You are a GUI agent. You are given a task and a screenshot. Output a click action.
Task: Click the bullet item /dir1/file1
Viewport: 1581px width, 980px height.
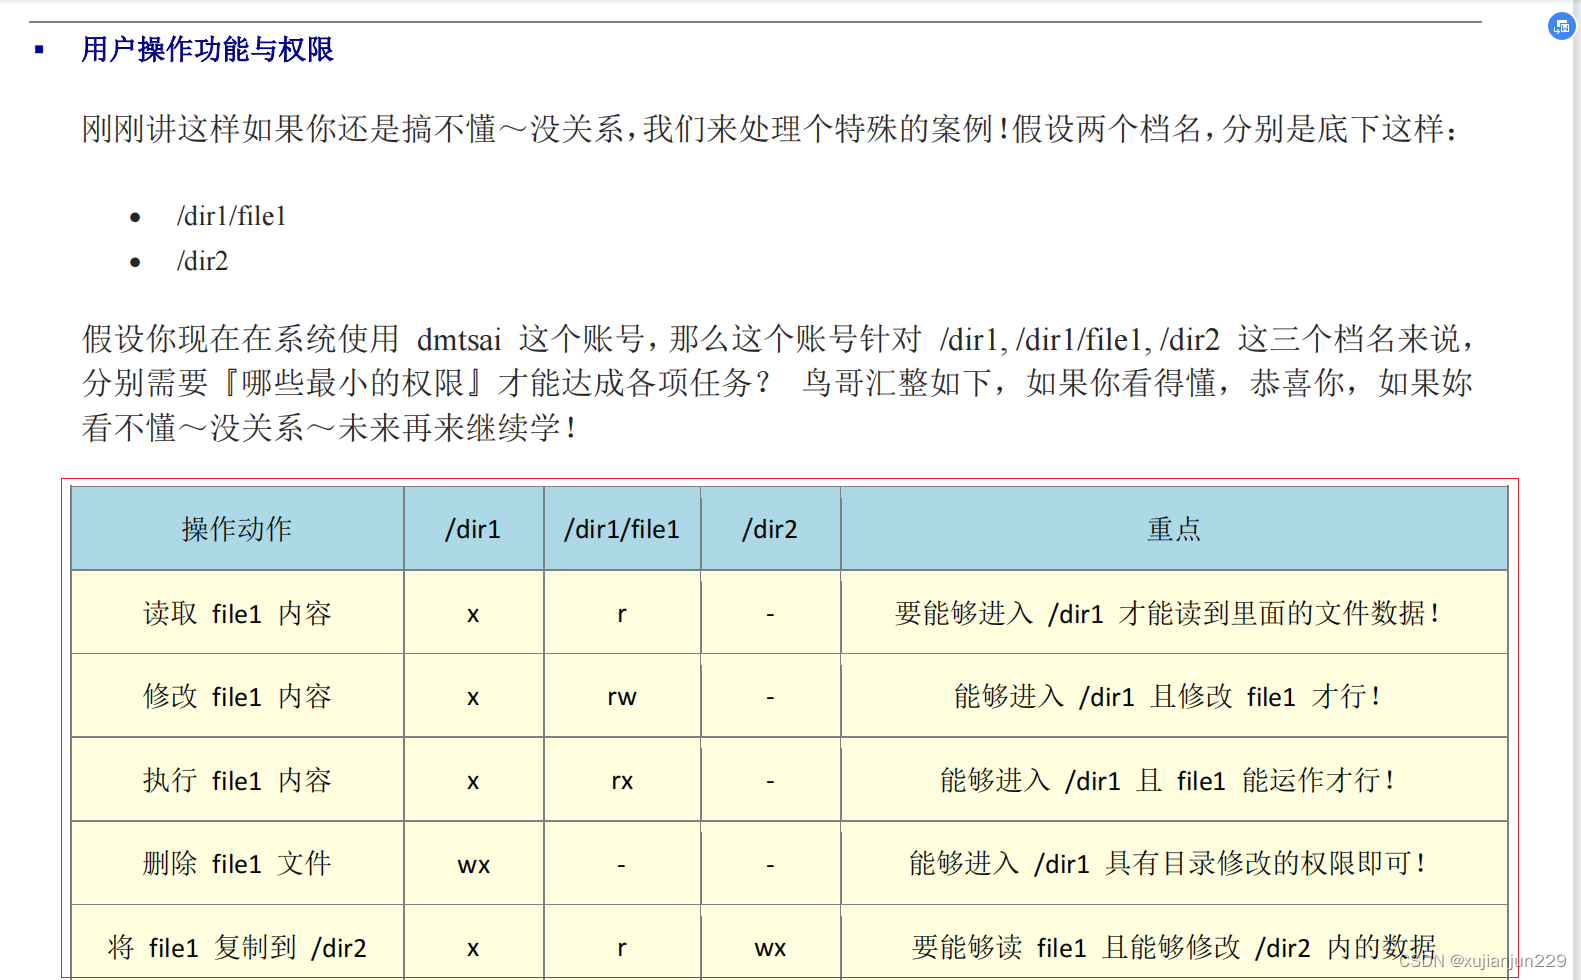231,216
